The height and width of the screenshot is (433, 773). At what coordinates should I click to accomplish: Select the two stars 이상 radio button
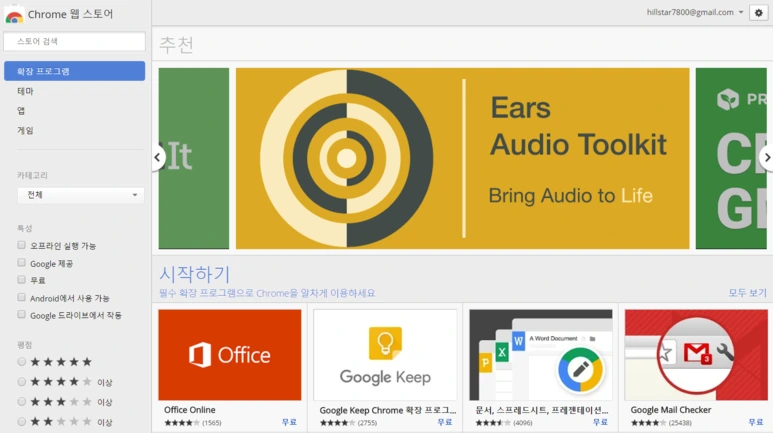pyautogui.click(x=22, y=422)
